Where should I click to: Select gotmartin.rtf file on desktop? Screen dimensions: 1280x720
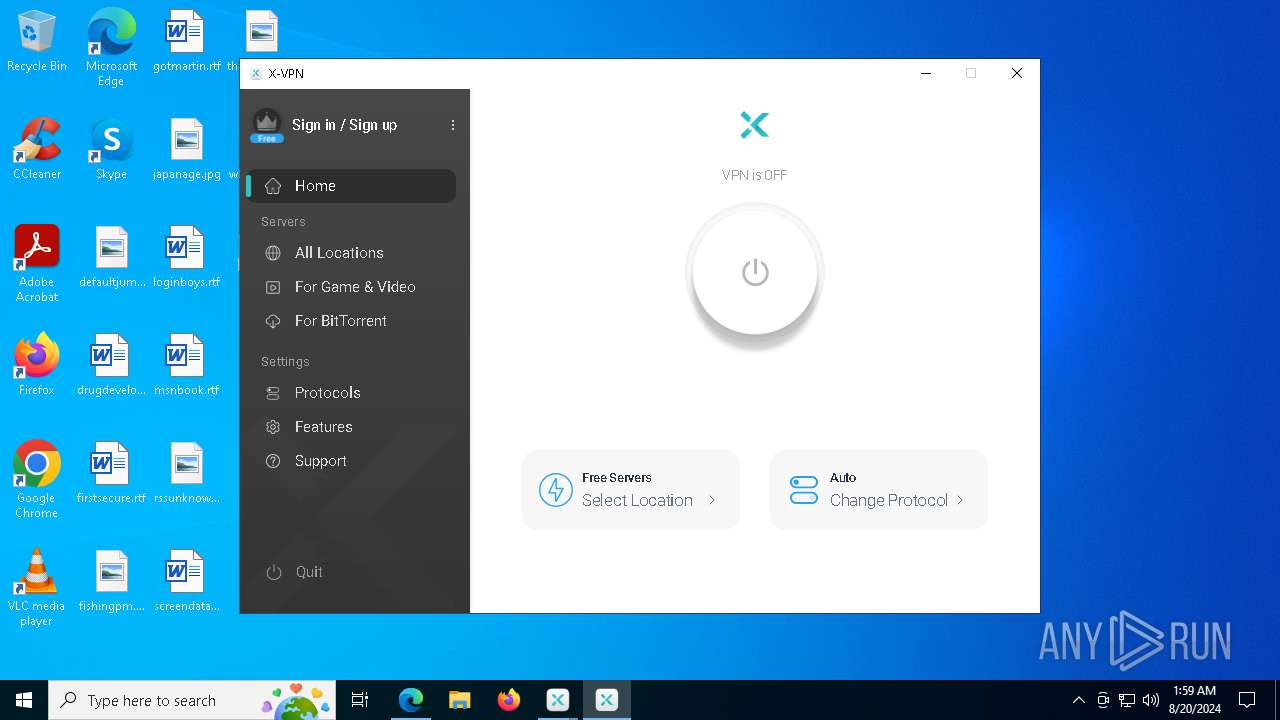point(186,42)
